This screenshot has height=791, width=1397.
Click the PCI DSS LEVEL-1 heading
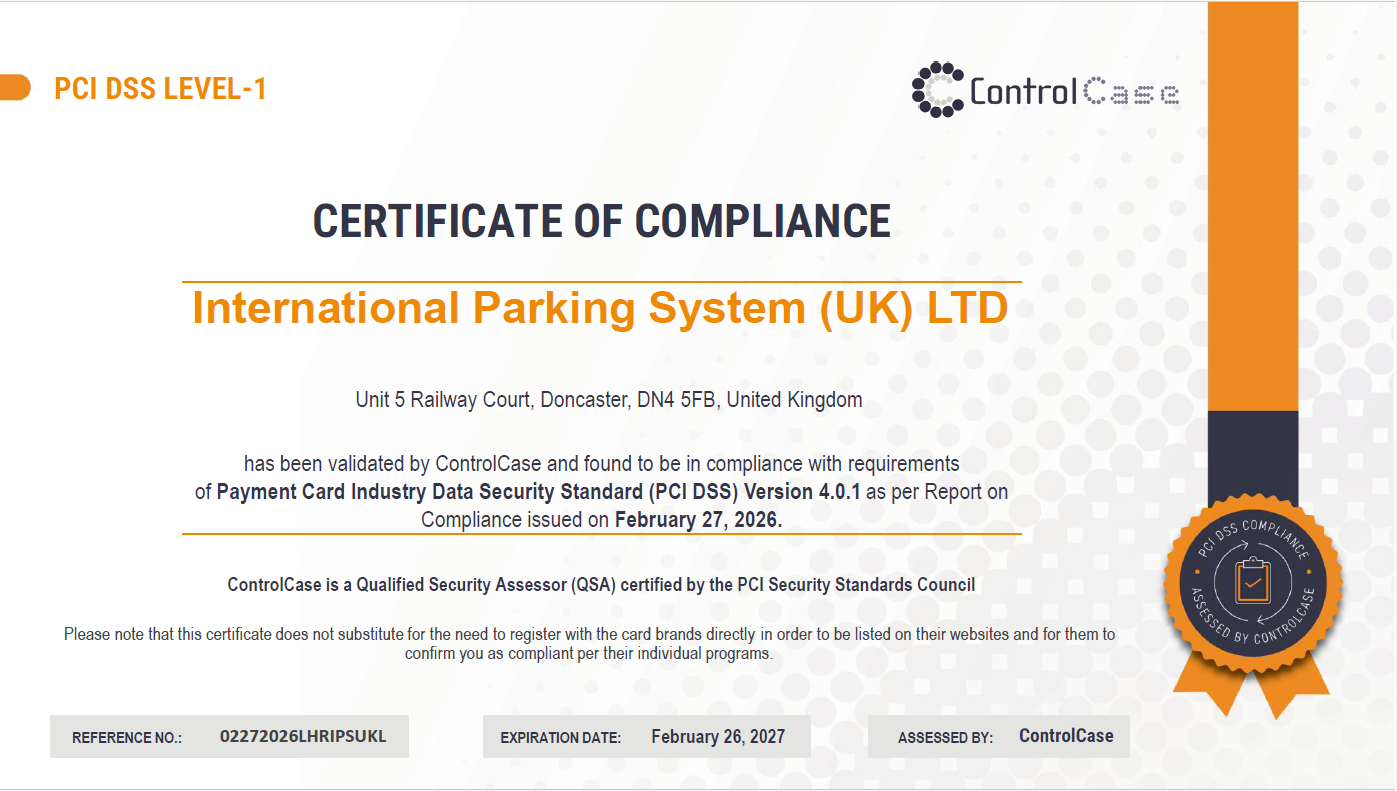(160, 89)
